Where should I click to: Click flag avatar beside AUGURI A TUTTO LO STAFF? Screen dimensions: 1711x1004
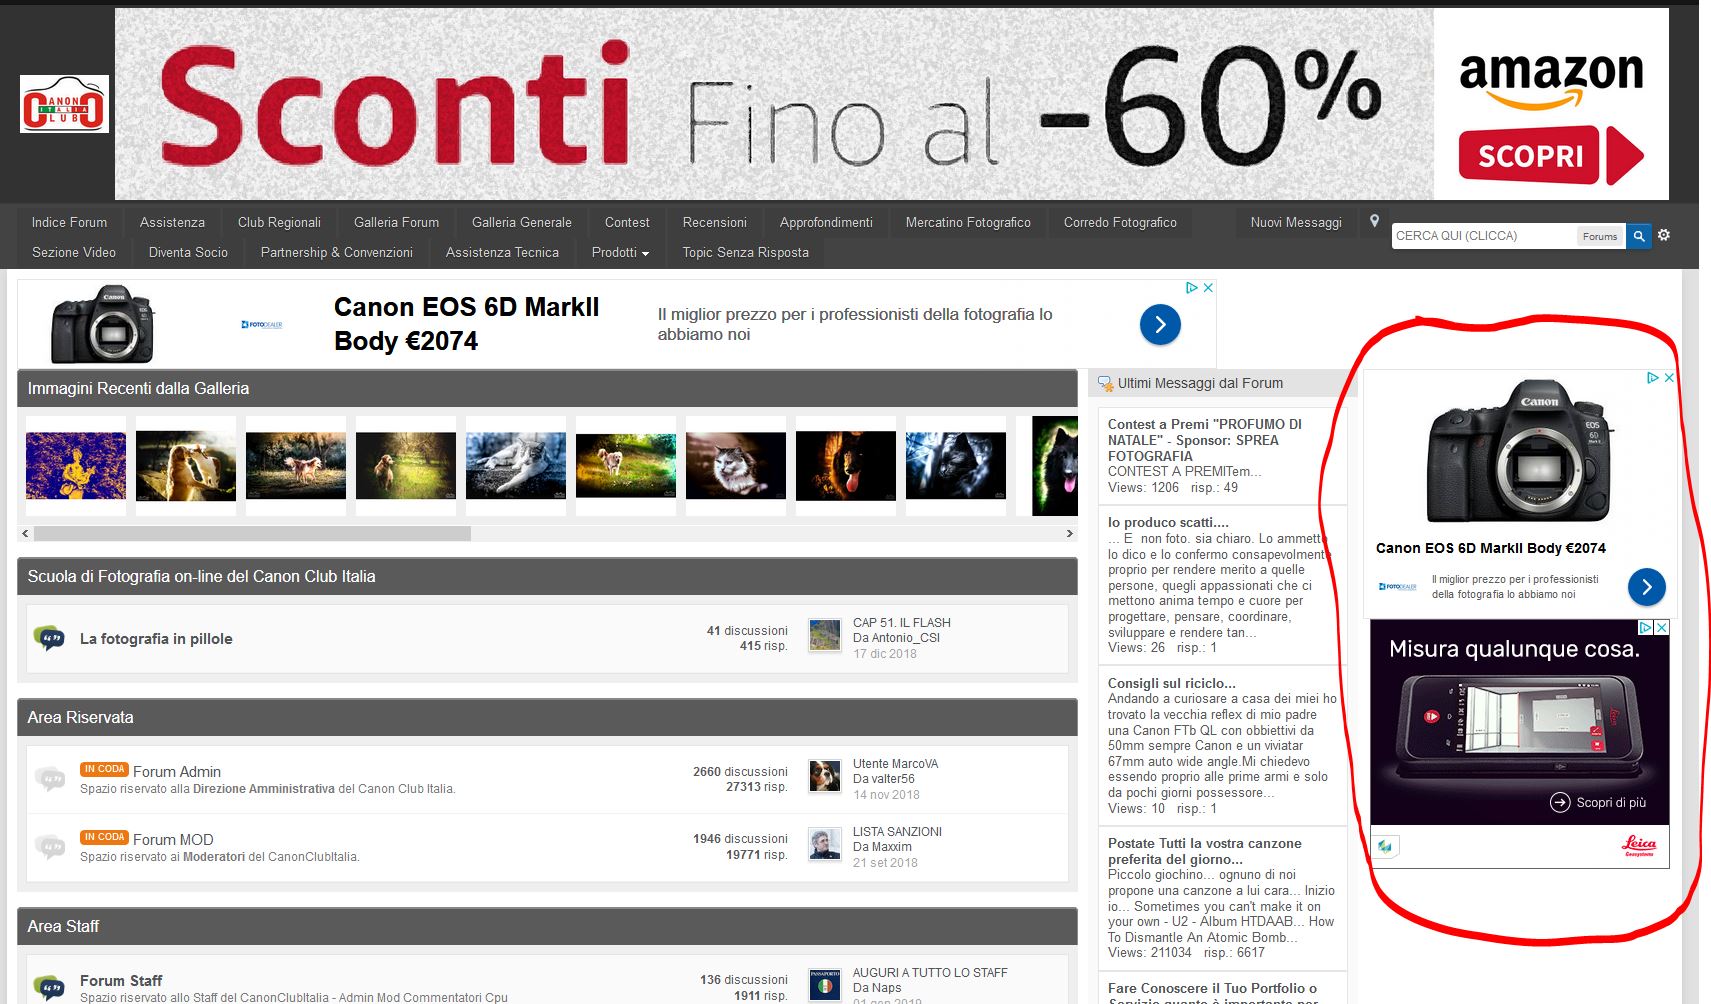[x=825, y=985]
